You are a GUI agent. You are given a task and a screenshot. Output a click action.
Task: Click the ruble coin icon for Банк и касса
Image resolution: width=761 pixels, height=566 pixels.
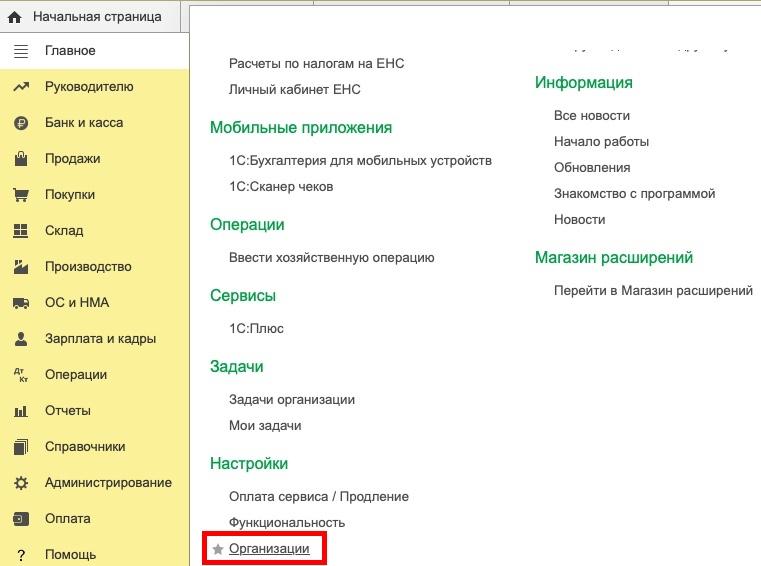[x=21, y=123]
